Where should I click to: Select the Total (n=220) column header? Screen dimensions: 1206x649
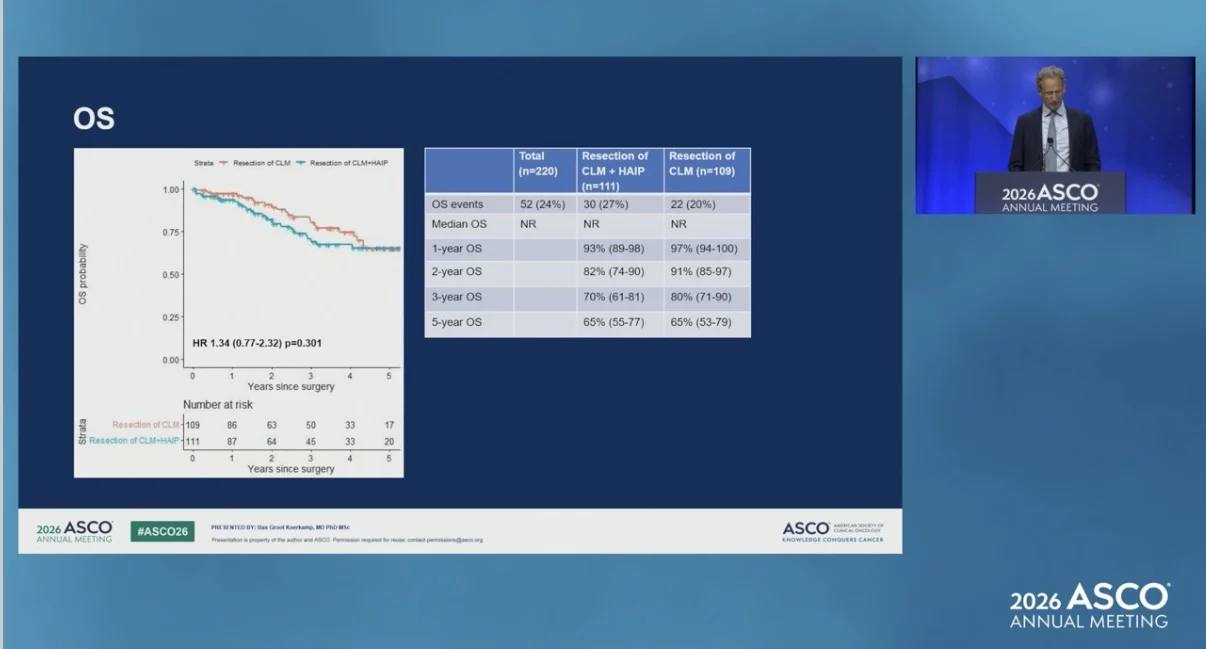[x=545, y=171]
